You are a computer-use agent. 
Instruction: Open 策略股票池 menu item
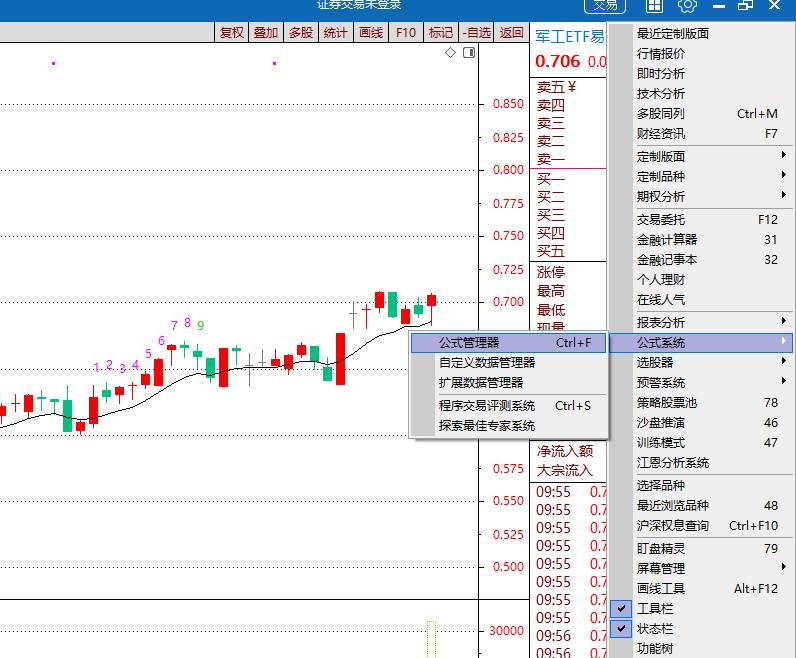tap(701, 403)
